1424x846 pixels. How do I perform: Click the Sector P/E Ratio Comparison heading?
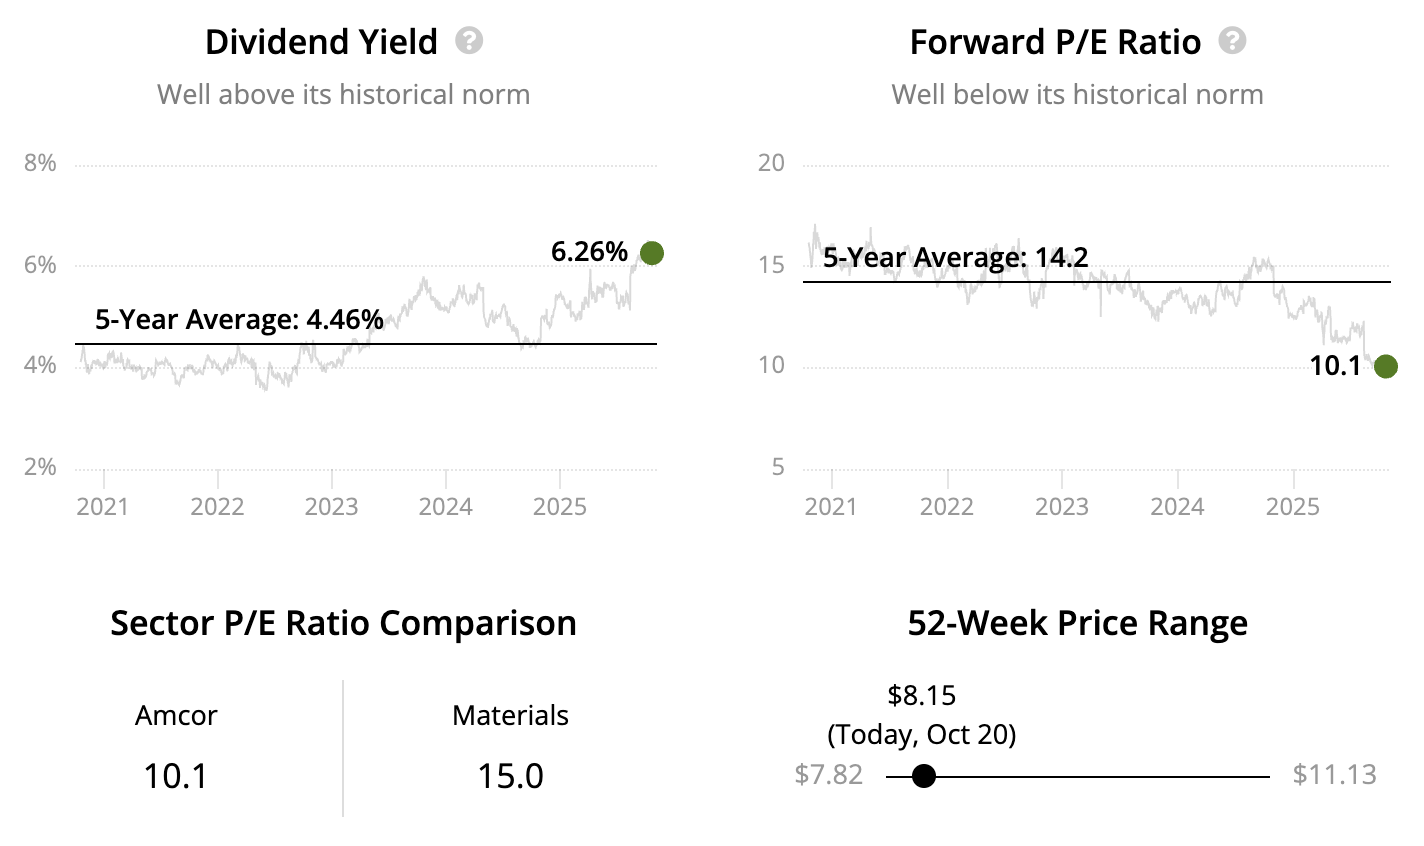click(343, 623)
